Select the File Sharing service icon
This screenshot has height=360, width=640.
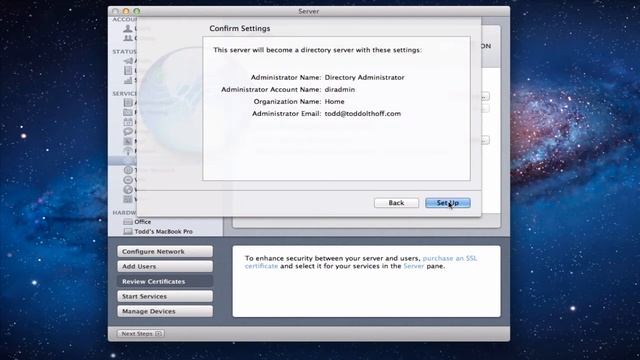click(x=128, y=112)
